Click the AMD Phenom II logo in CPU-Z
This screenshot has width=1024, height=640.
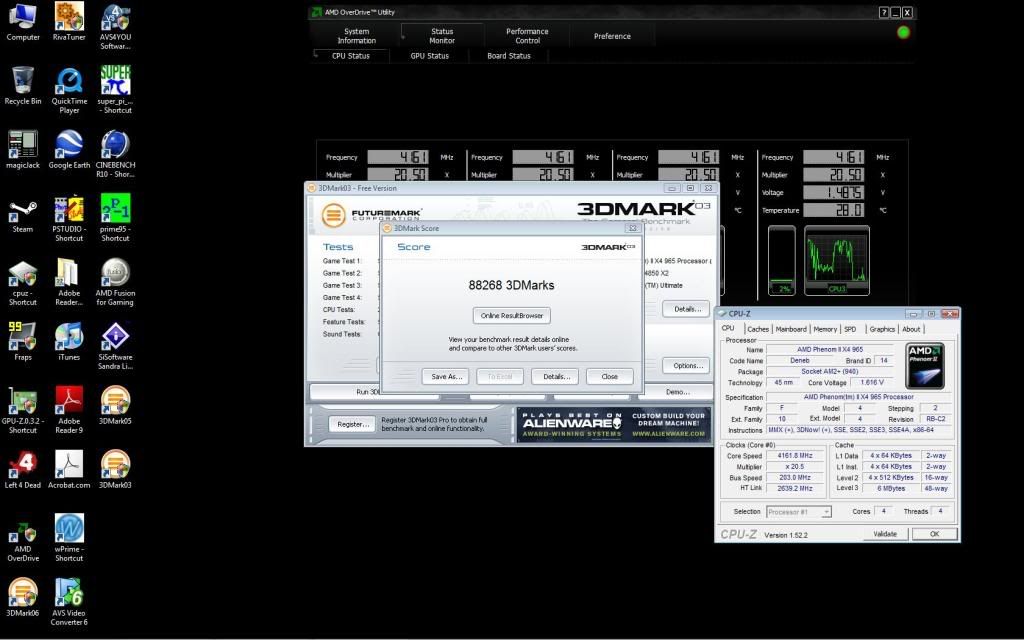(925, 366)
